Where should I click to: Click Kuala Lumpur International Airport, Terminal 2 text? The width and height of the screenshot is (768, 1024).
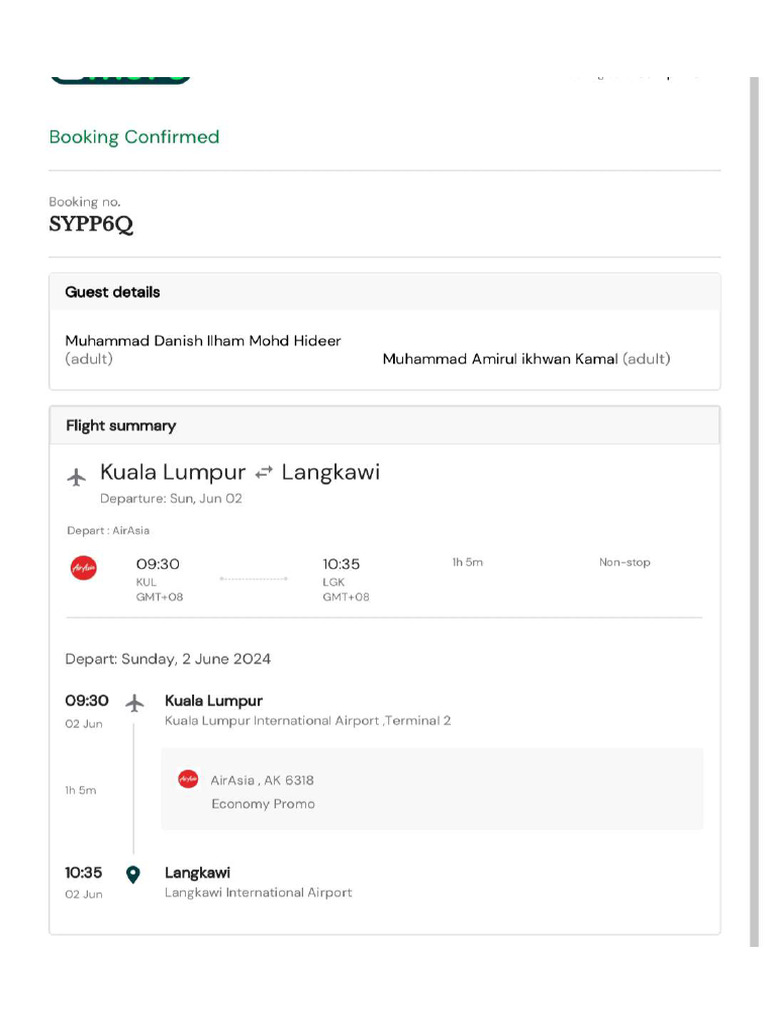[x=308, y=720]
